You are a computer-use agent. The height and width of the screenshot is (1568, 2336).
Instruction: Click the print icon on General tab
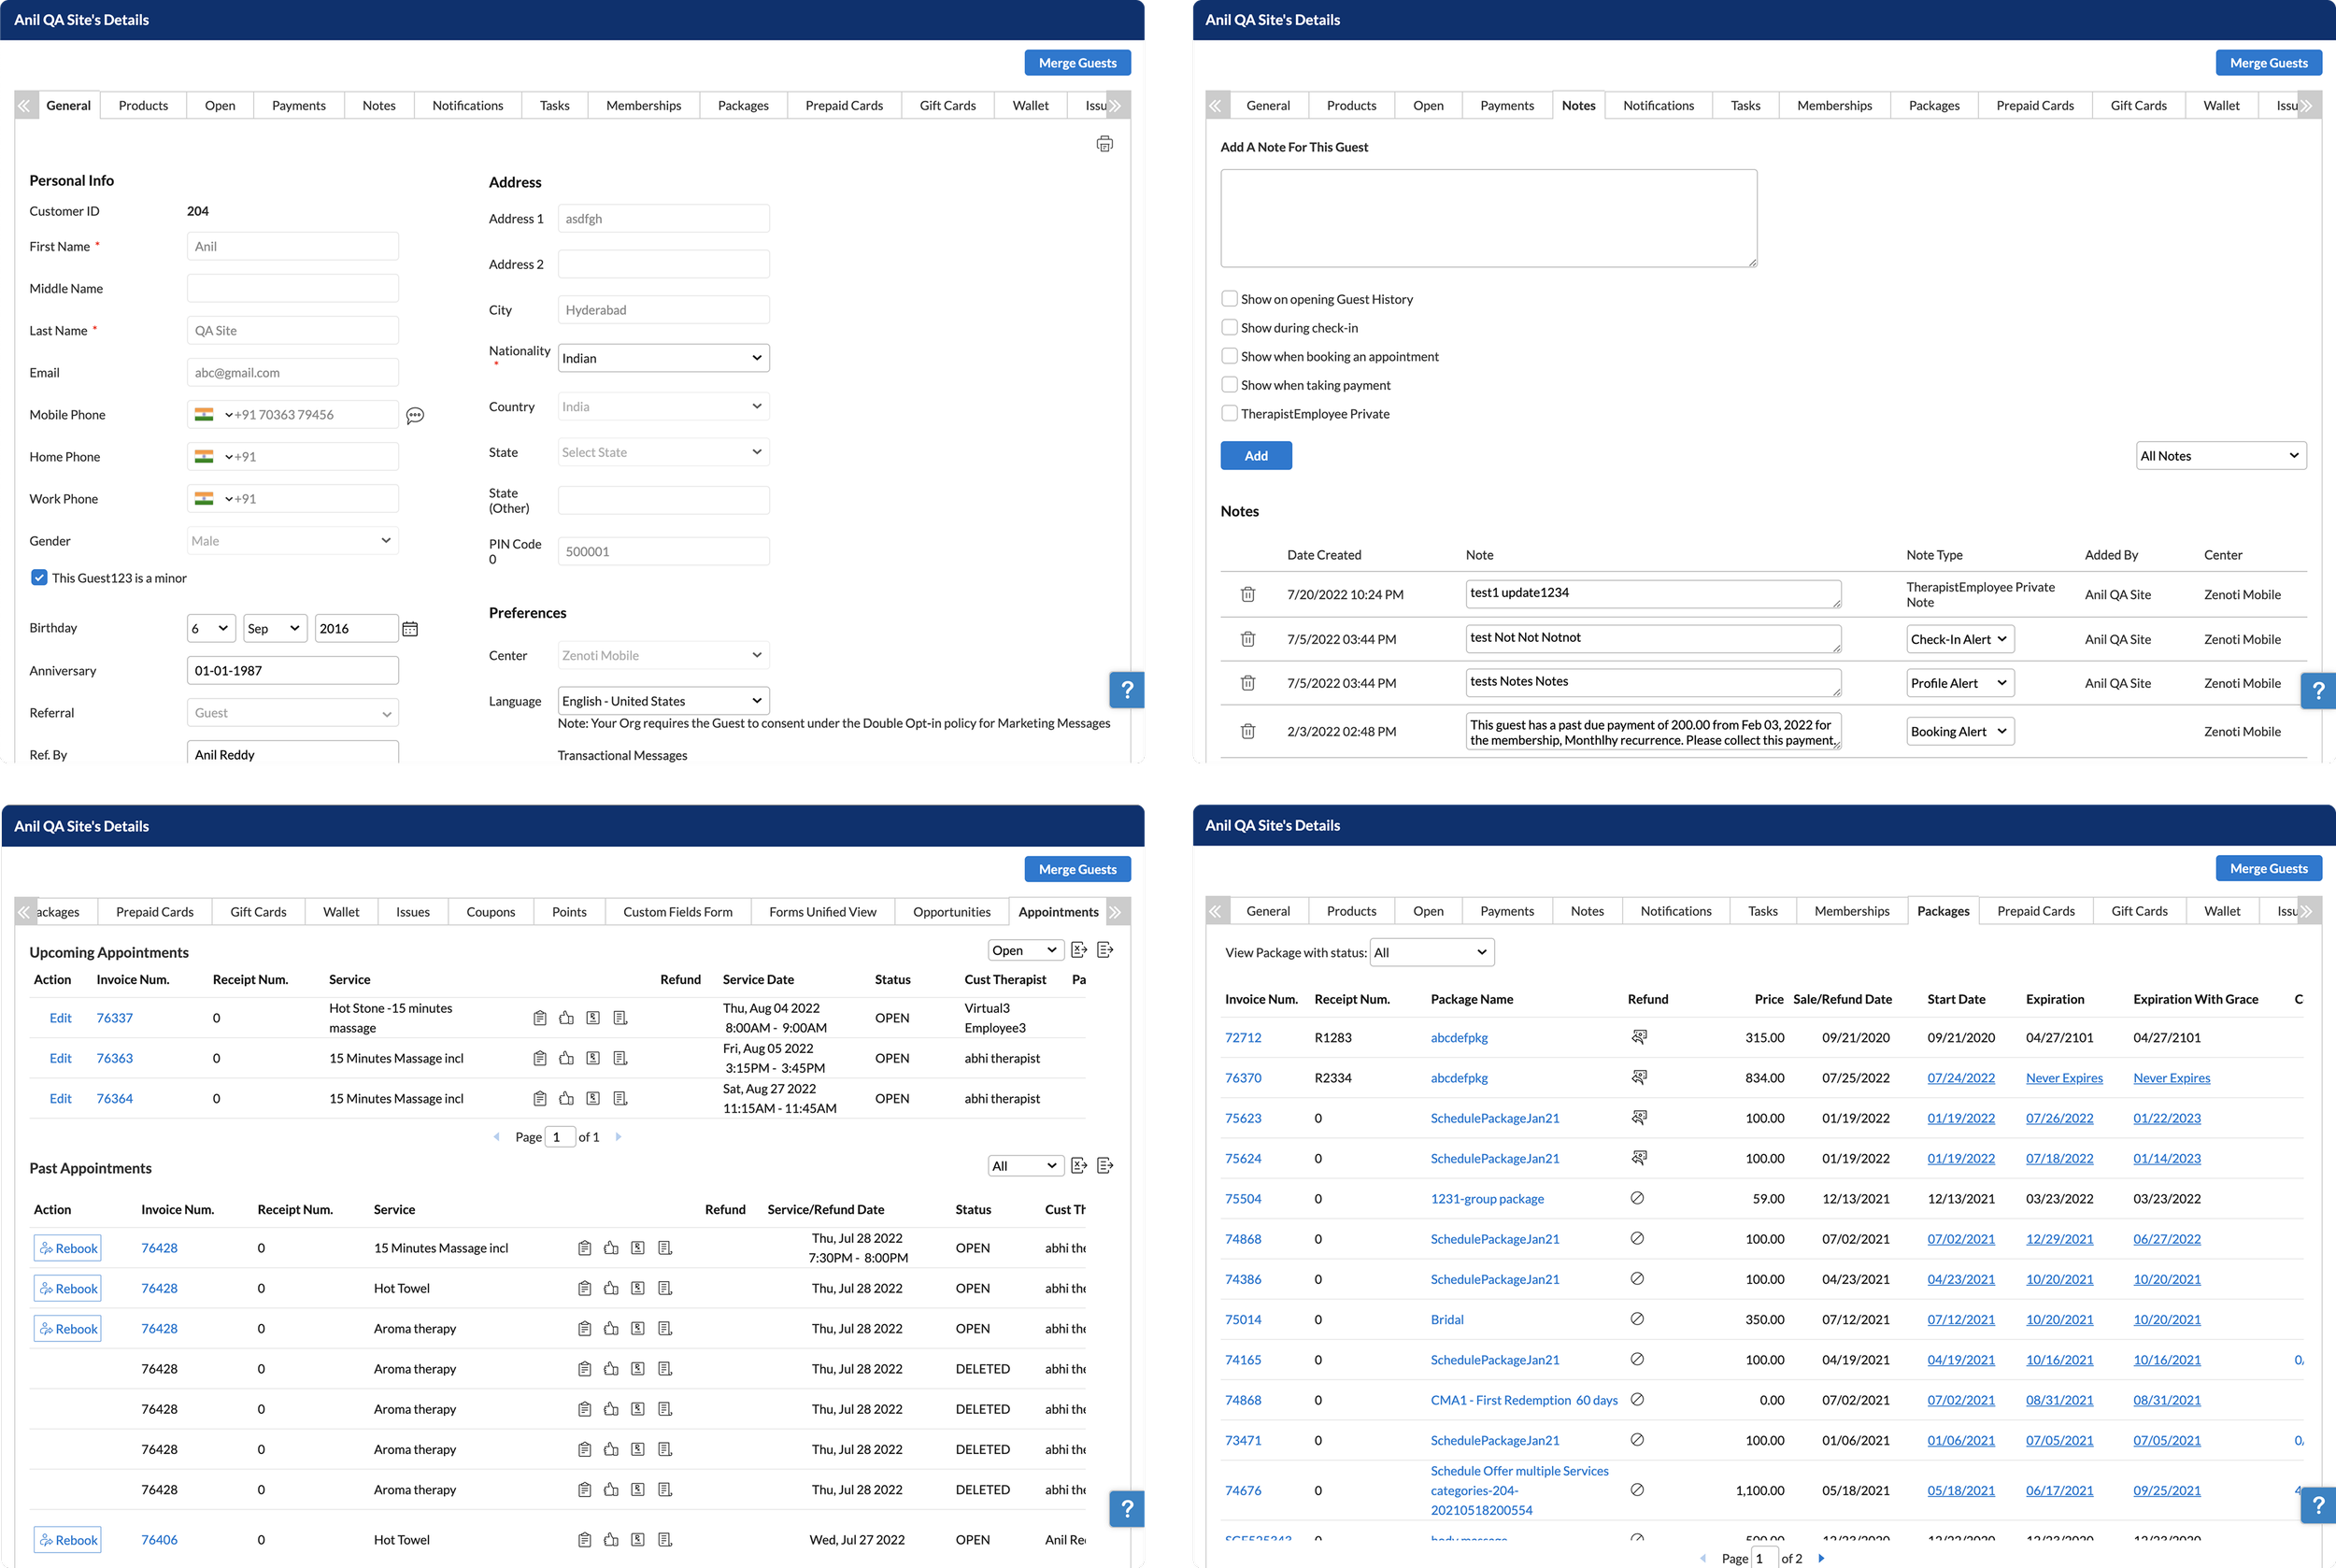(x=1104, y=144)
